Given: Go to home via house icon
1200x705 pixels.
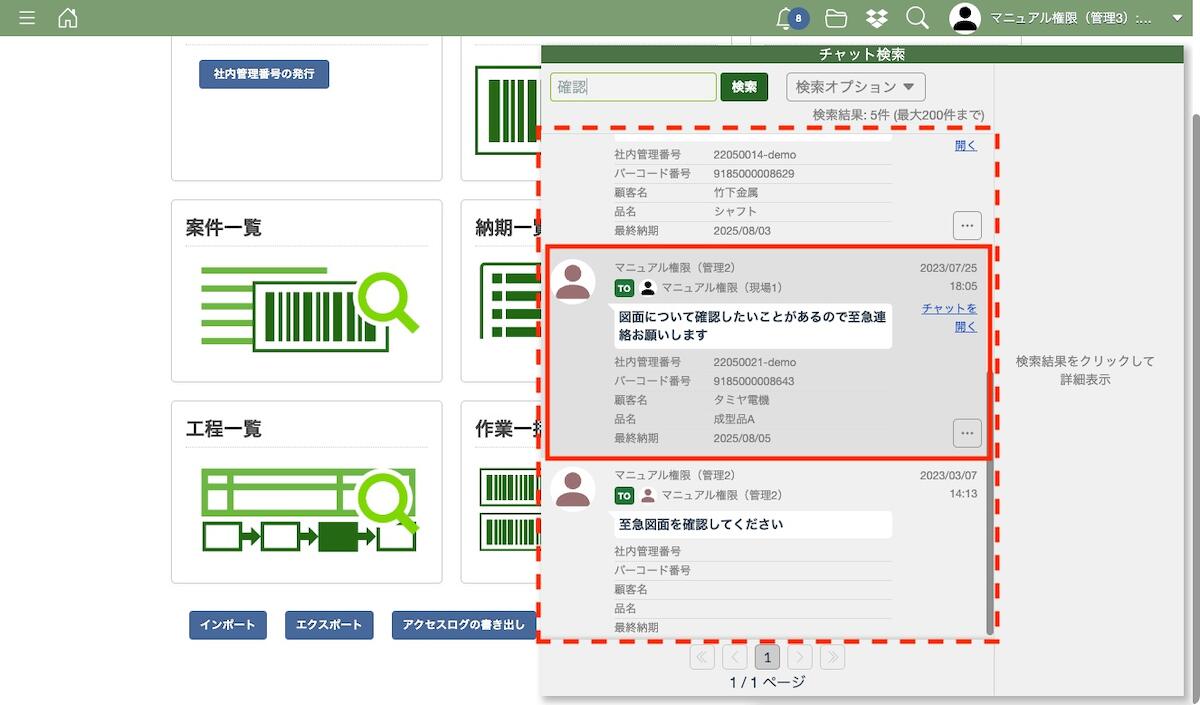Looking at the screenshot, I should [68, 18].
